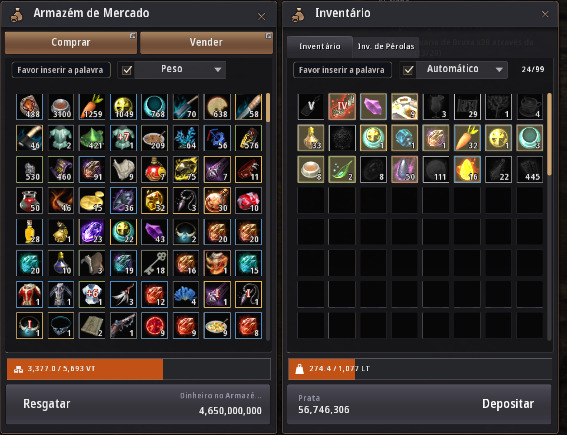Select the gold coin pile item with 45

tap(92, 200)
